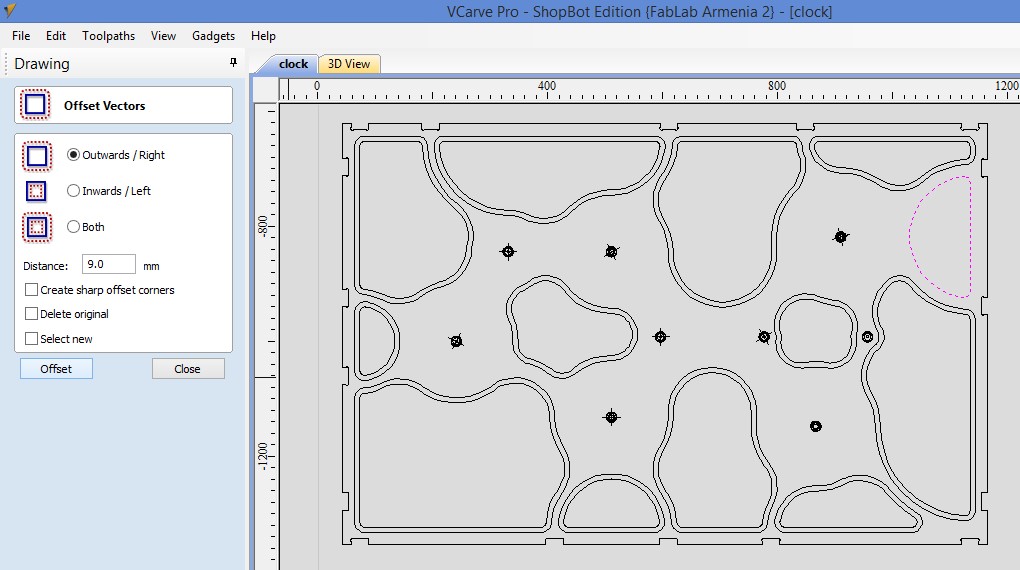
Task: Open the File menu
Action: 21,36
